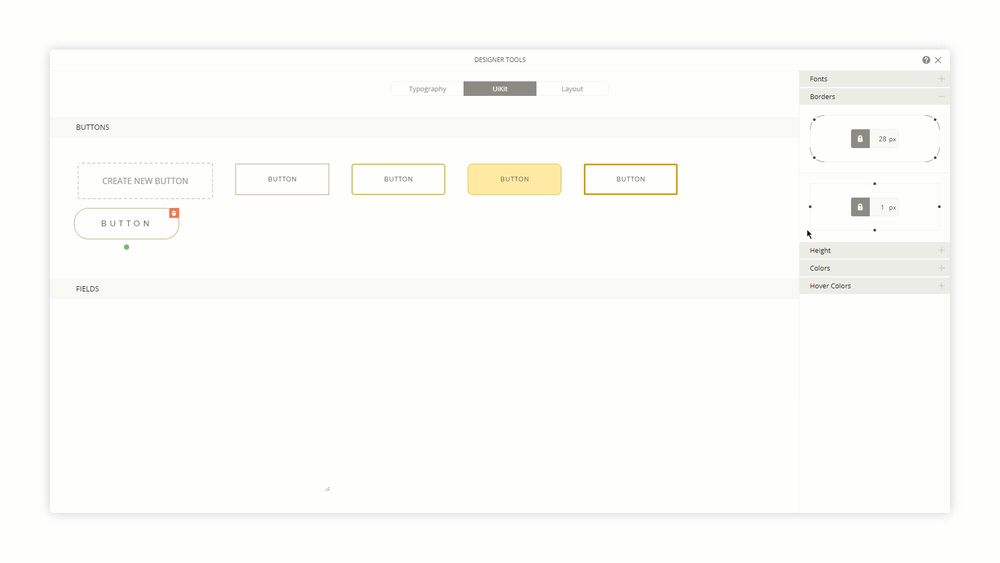Select the thick gold bordered button preset
The height and width of the screenshot is (563, 1000).
tap(630, 179)
